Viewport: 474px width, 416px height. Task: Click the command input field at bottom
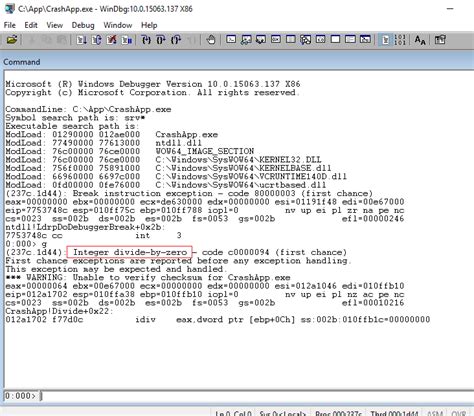pos(255,396)
